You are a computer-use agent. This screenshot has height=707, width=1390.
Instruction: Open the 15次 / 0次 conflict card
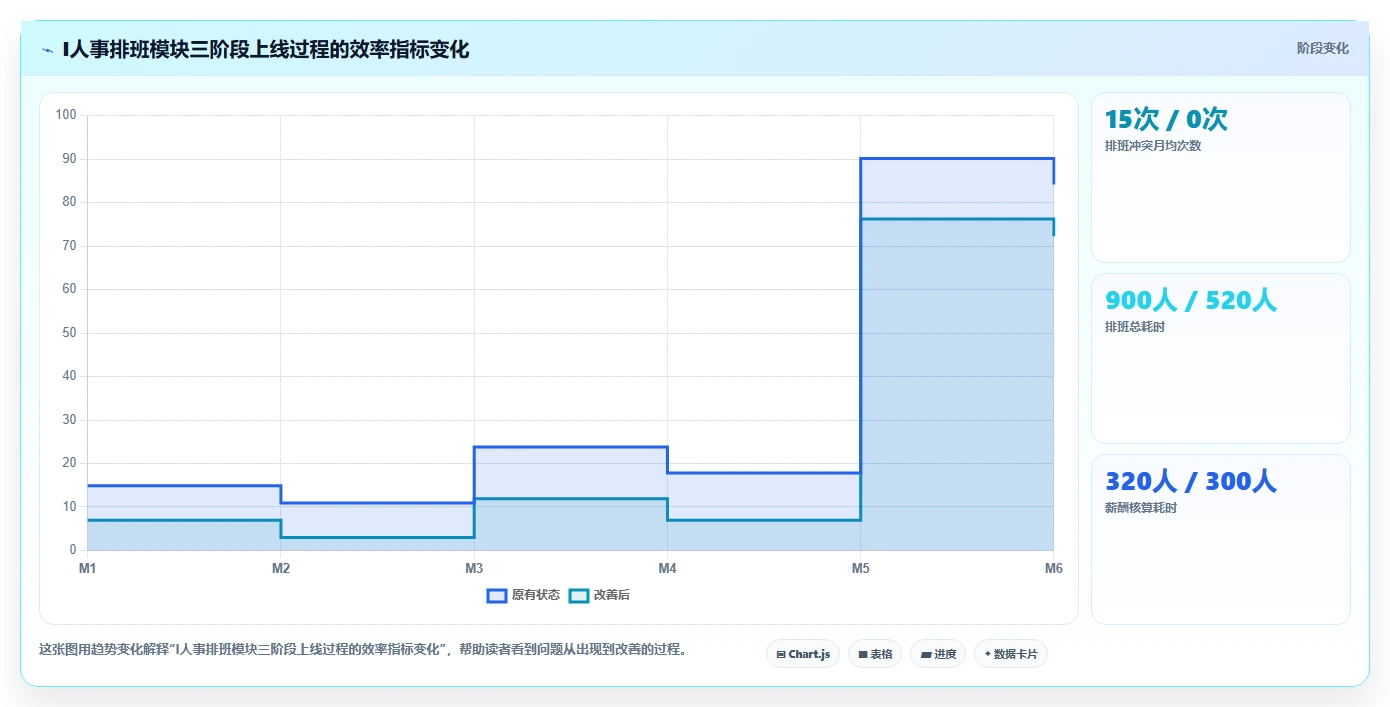click(1221, 178)
